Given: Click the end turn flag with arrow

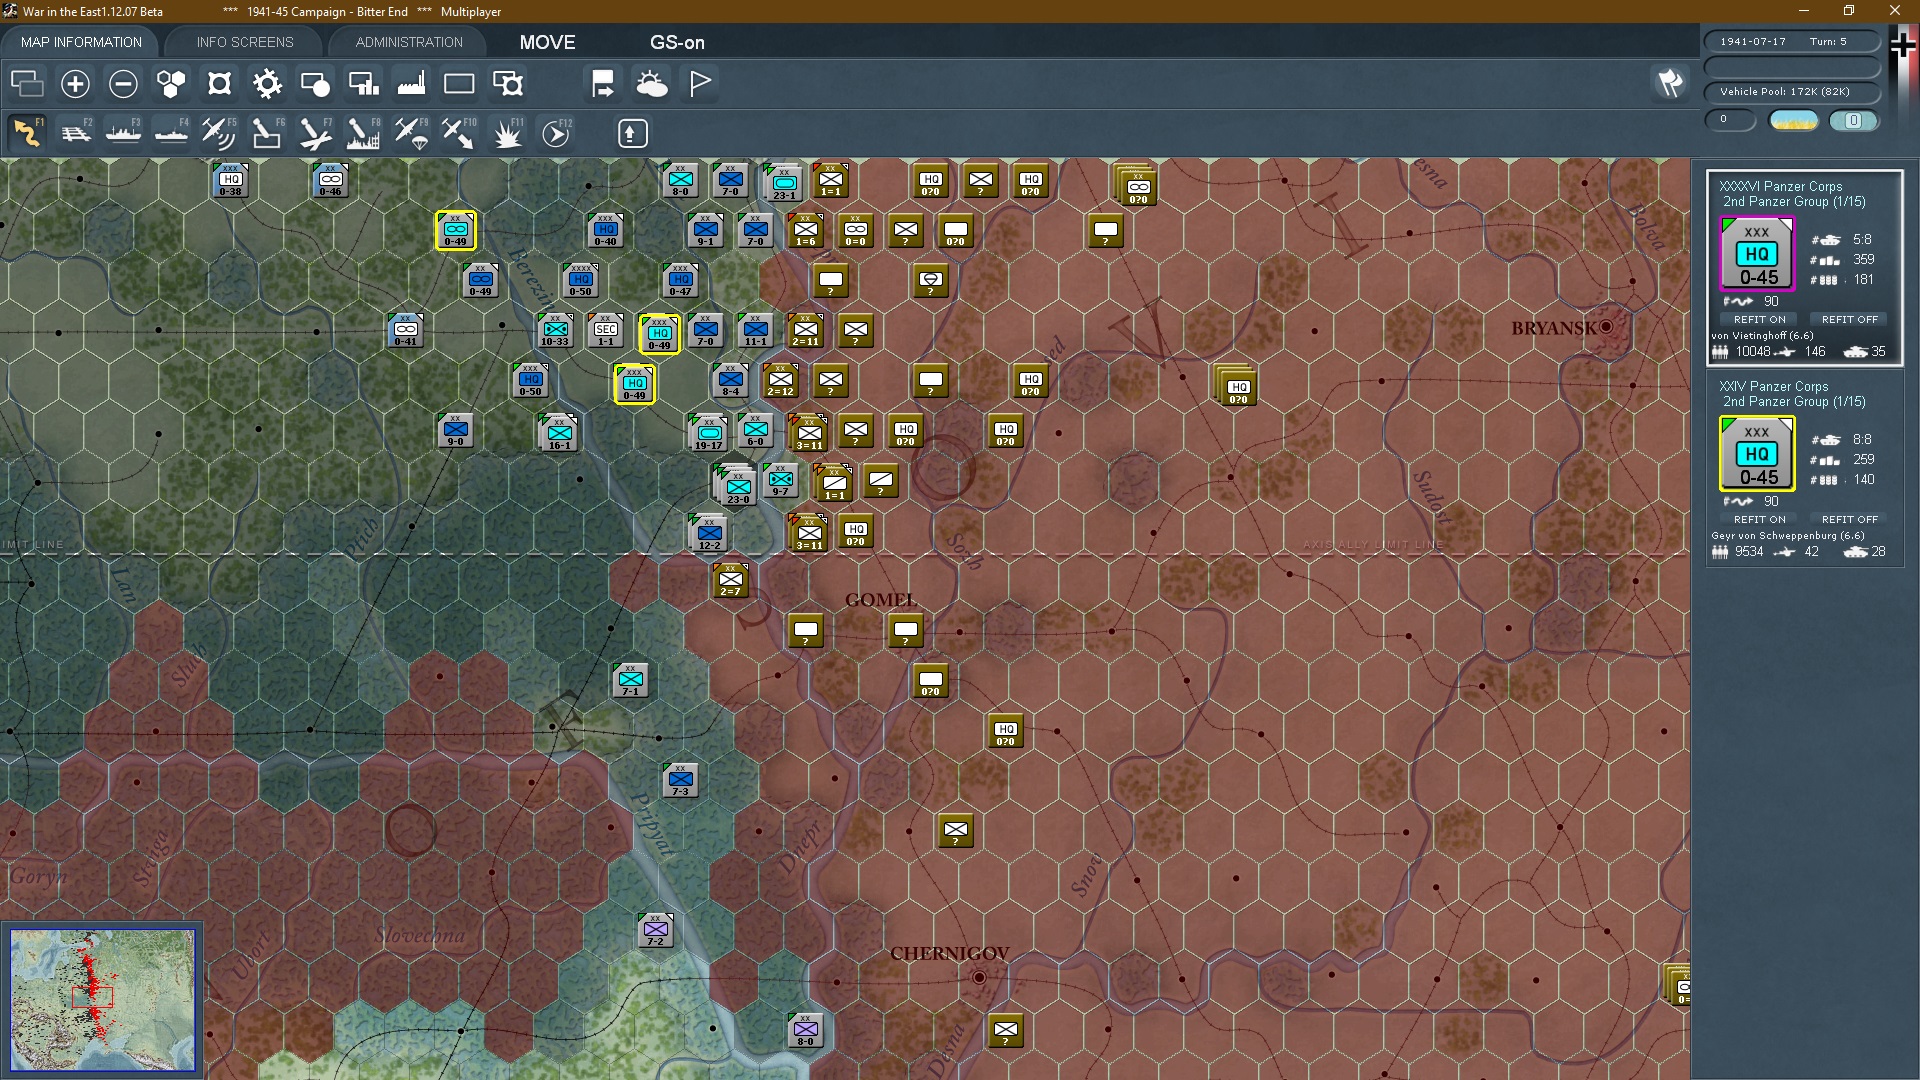Looking at the screenshot, I should [603, 84].
